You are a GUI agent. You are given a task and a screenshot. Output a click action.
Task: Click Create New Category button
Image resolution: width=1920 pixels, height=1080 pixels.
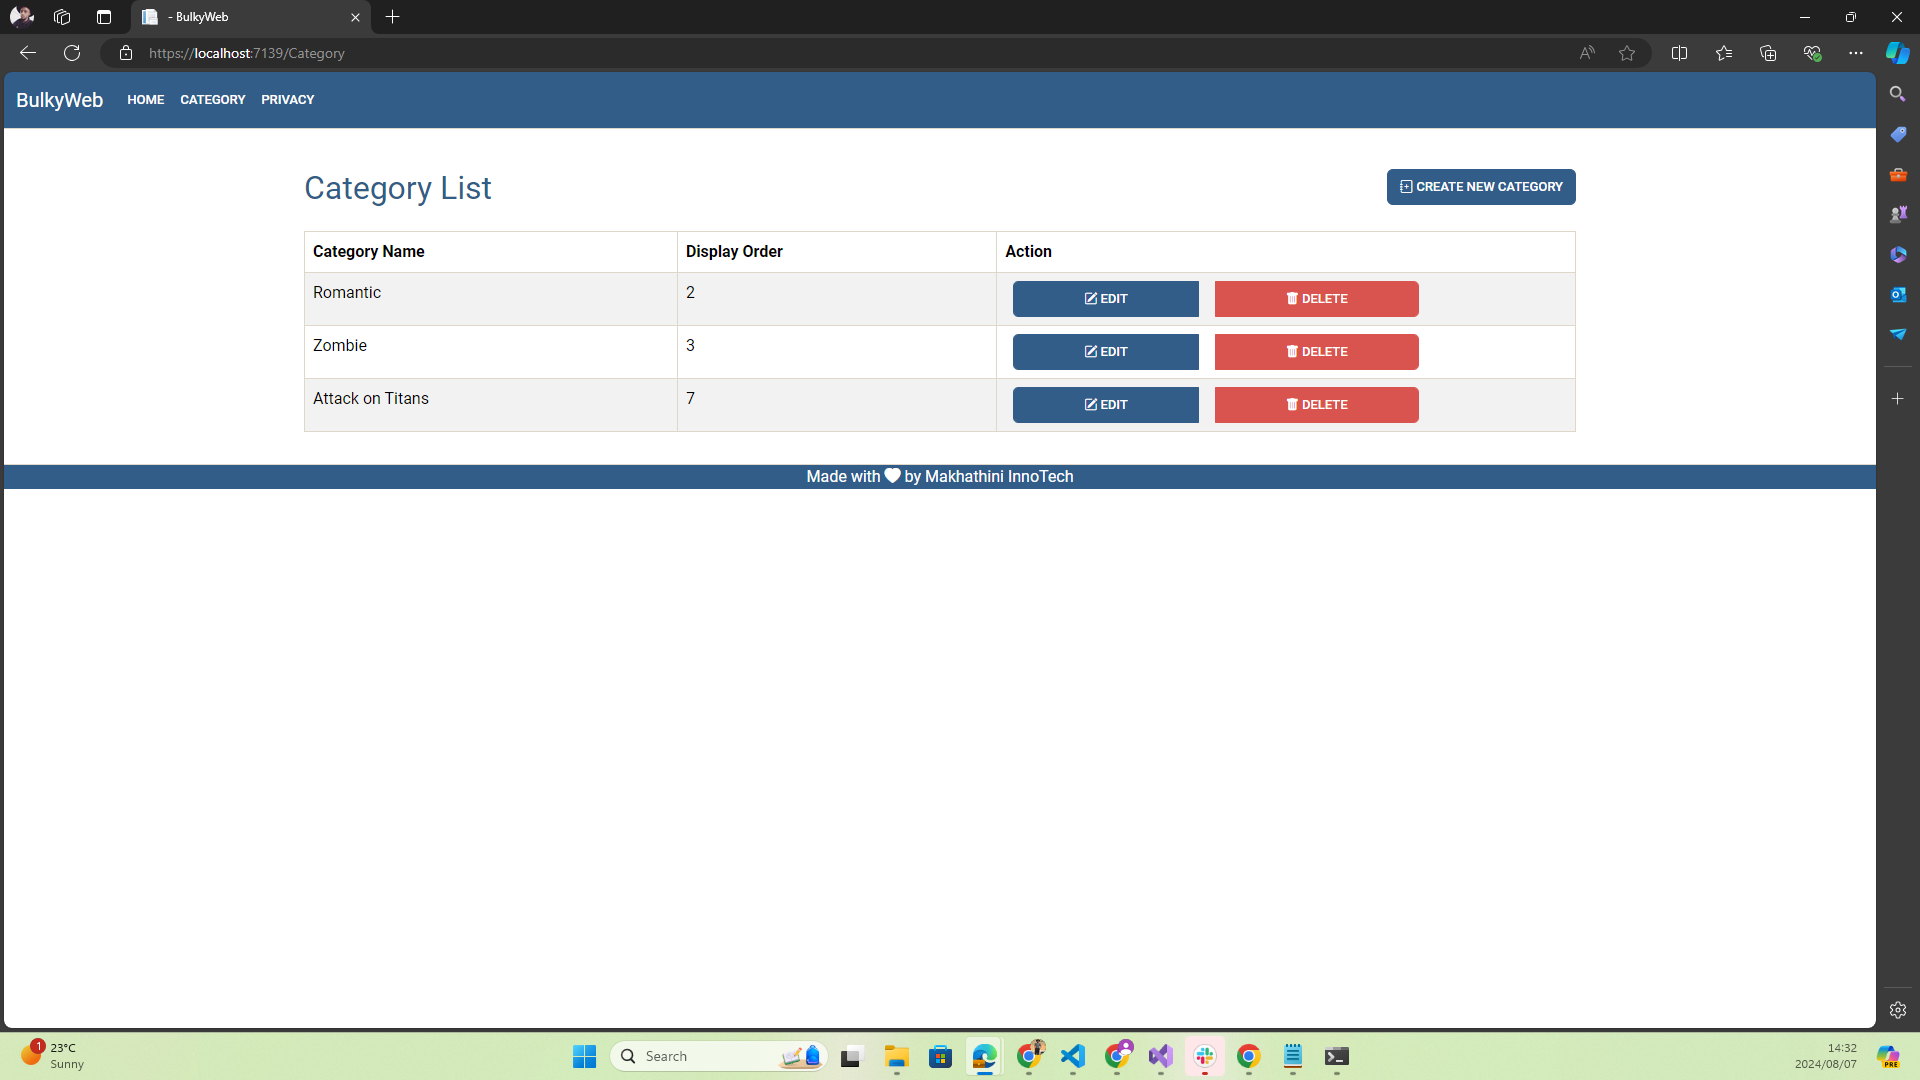coord(1480,187)
